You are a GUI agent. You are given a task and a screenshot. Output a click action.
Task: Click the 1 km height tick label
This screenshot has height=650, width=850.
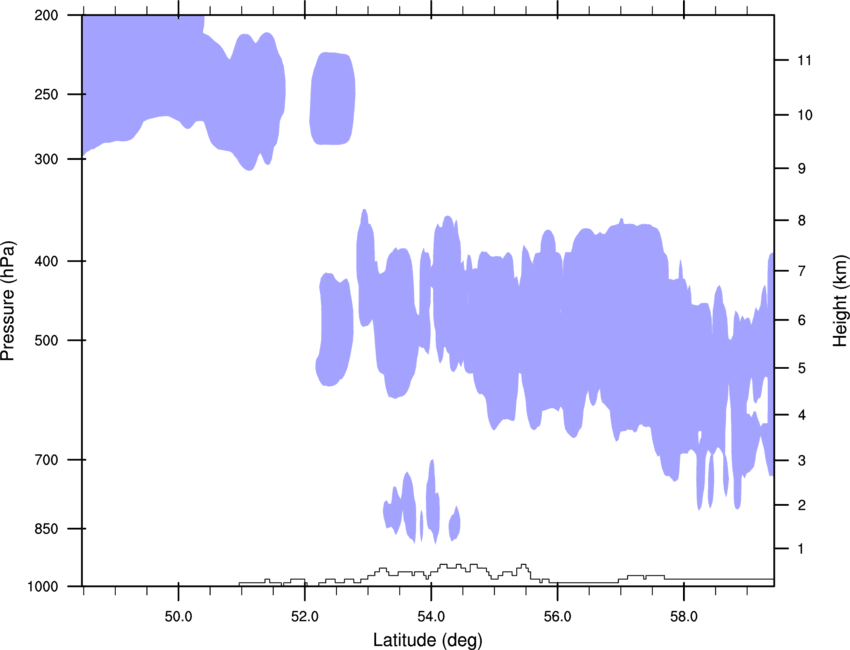(x=802, y=549)
